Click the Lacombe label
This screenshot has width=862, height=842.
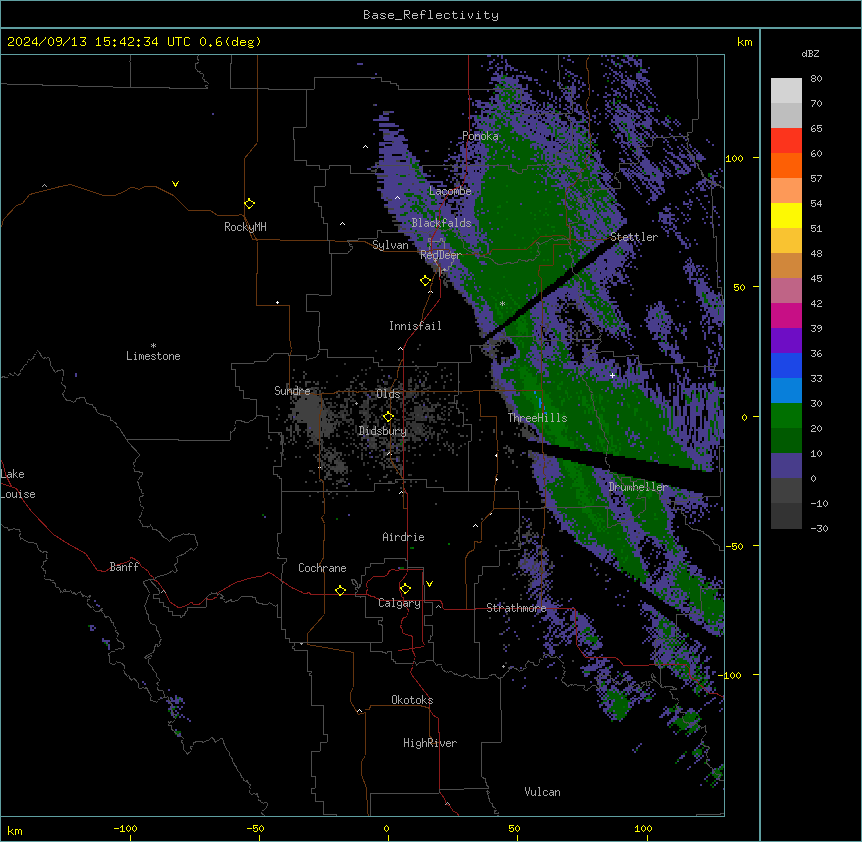point(450,191)
